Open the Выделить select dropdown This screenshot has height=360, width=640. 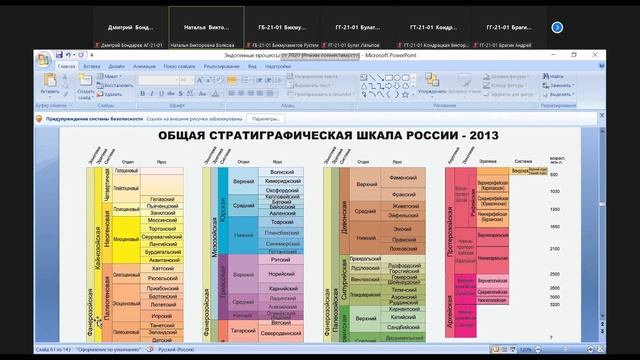pyautogui.click(x=558, y=94)
